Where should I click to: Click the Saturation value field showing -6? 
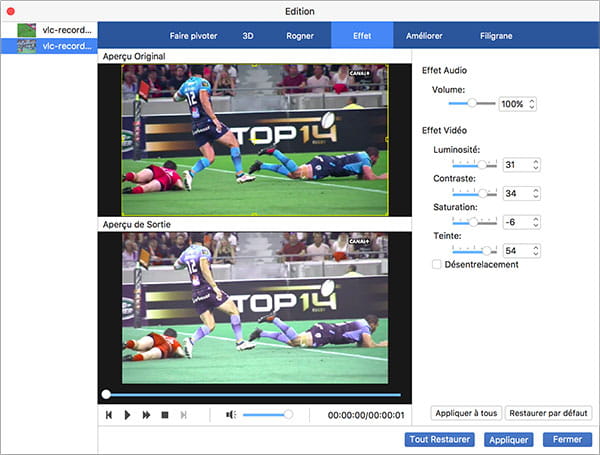(517, 222)
